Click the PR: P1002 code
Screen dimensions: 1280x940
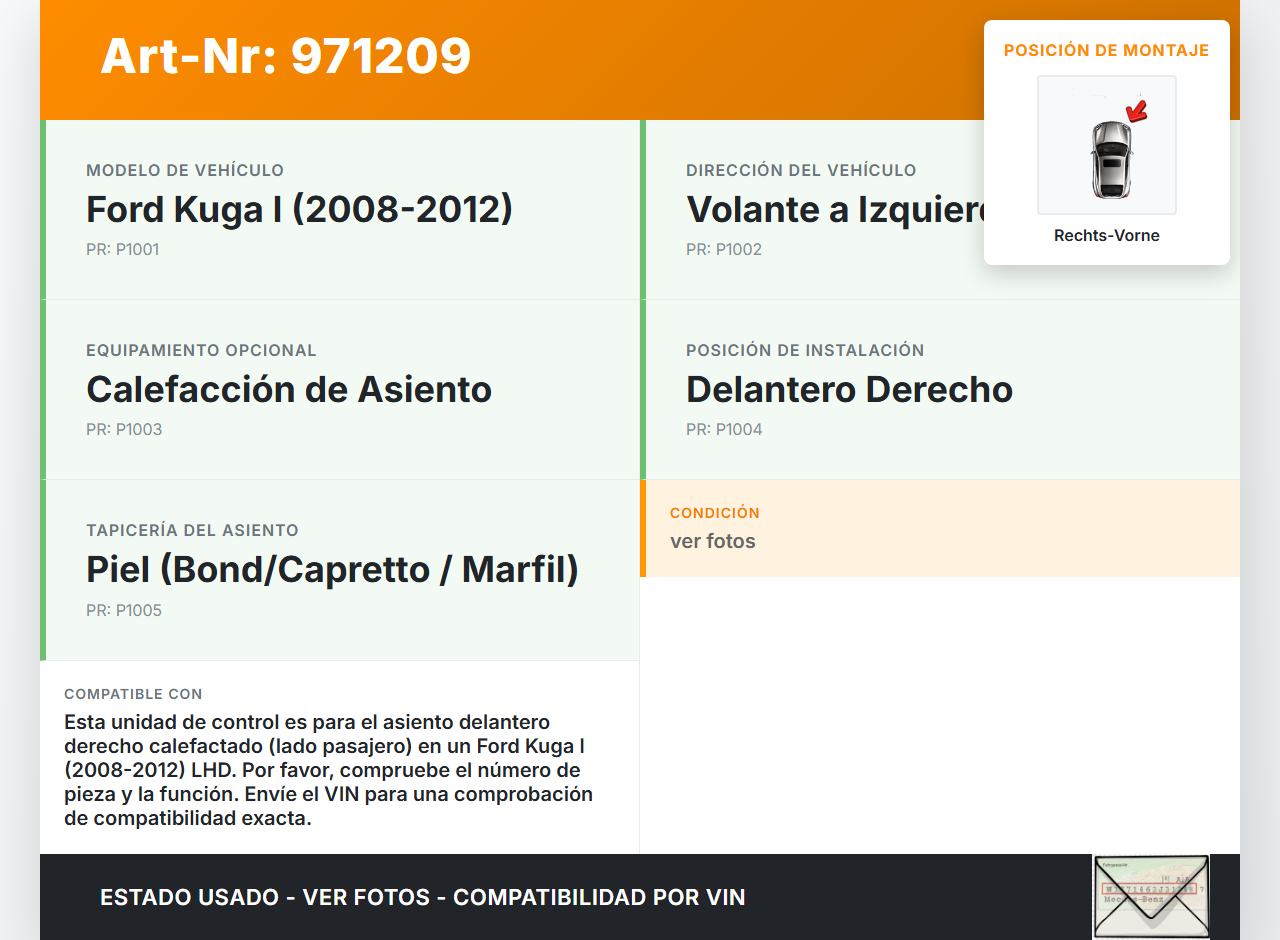click(724, 250)
